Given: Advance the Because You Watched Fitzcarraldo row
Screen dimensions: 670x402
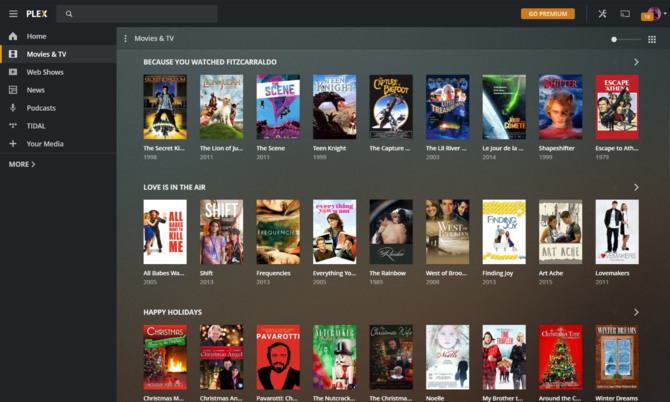Looking at the screenshot, I should [x=636, y=62].
